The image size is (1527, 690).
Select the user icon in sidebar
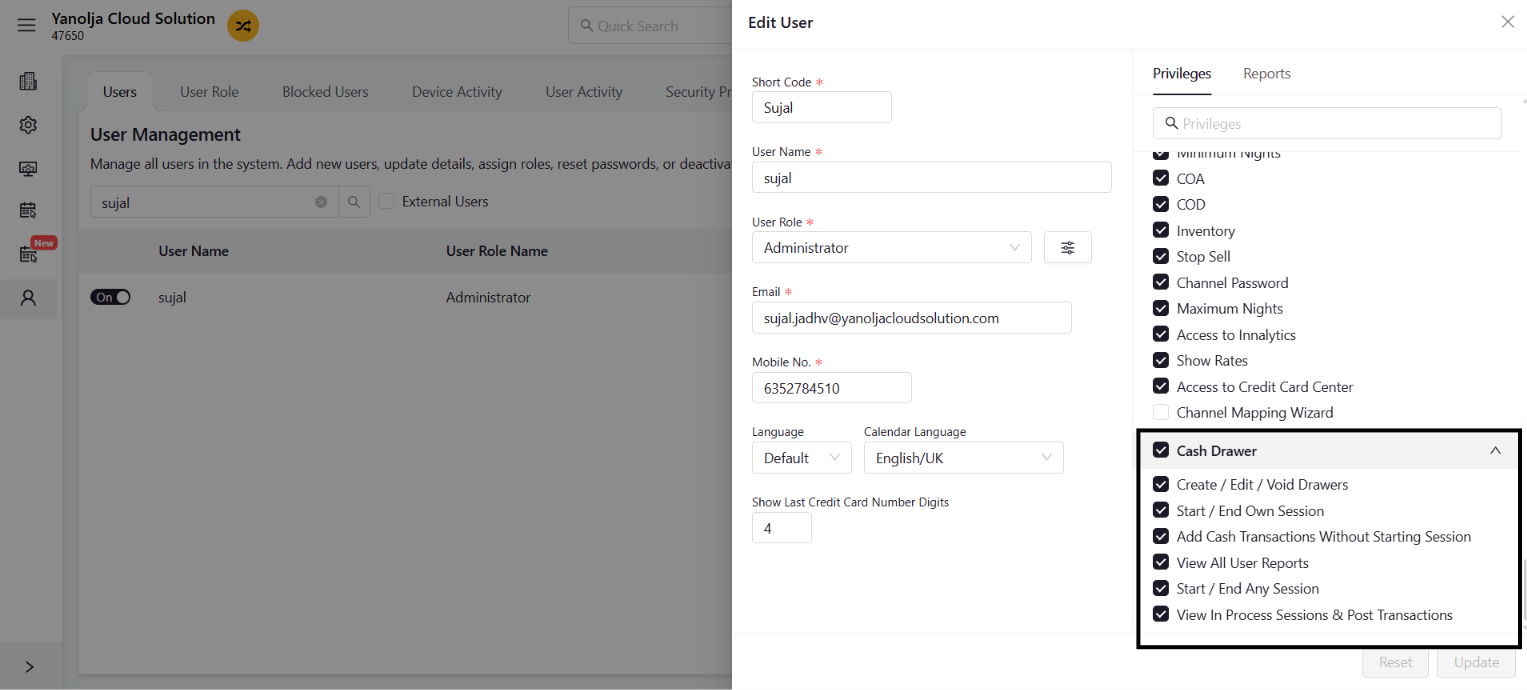click(28, 298)
